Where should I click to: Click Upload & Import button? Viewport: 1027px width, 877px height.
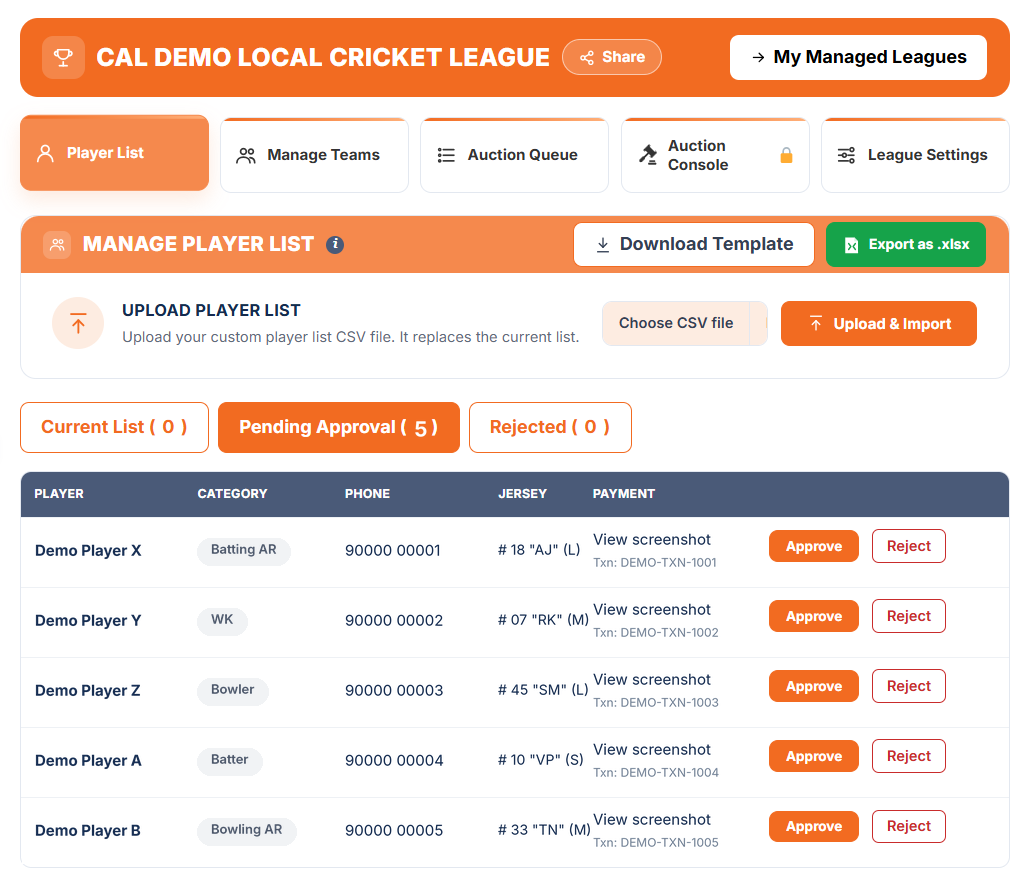(878, 324)
